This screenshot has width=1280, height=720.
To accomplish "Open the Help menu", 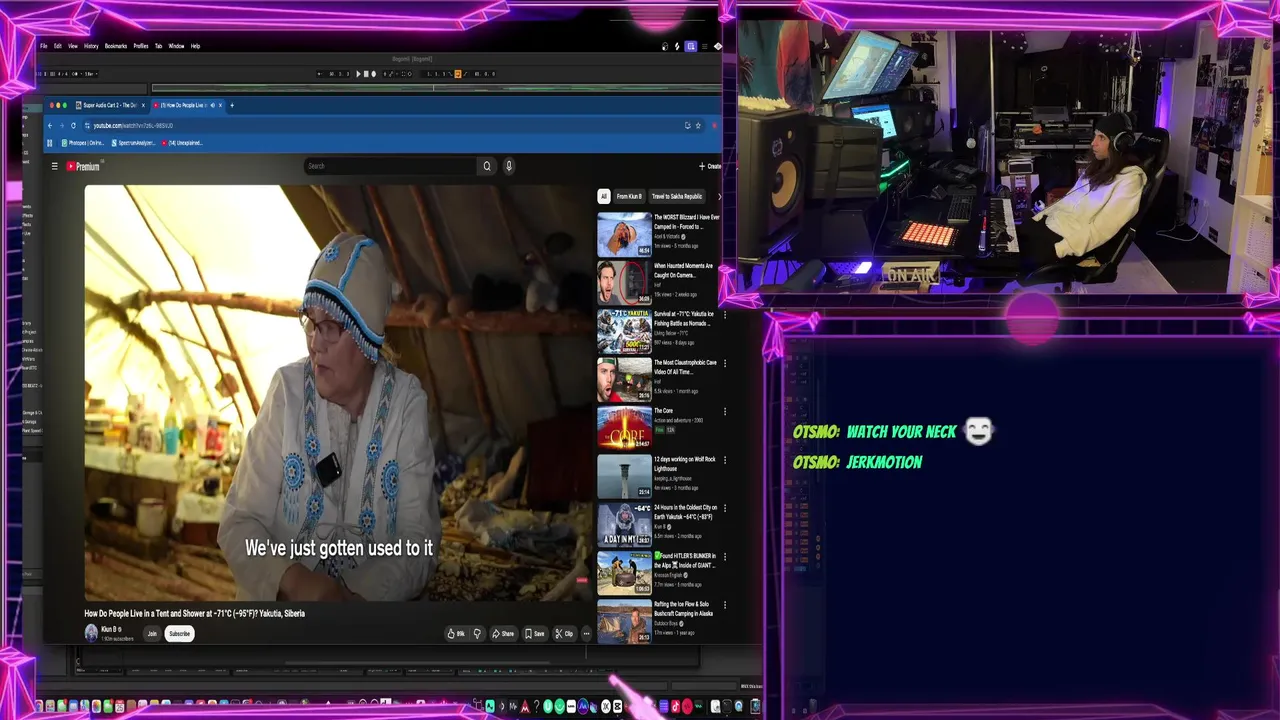I will (x=195, y=46).
